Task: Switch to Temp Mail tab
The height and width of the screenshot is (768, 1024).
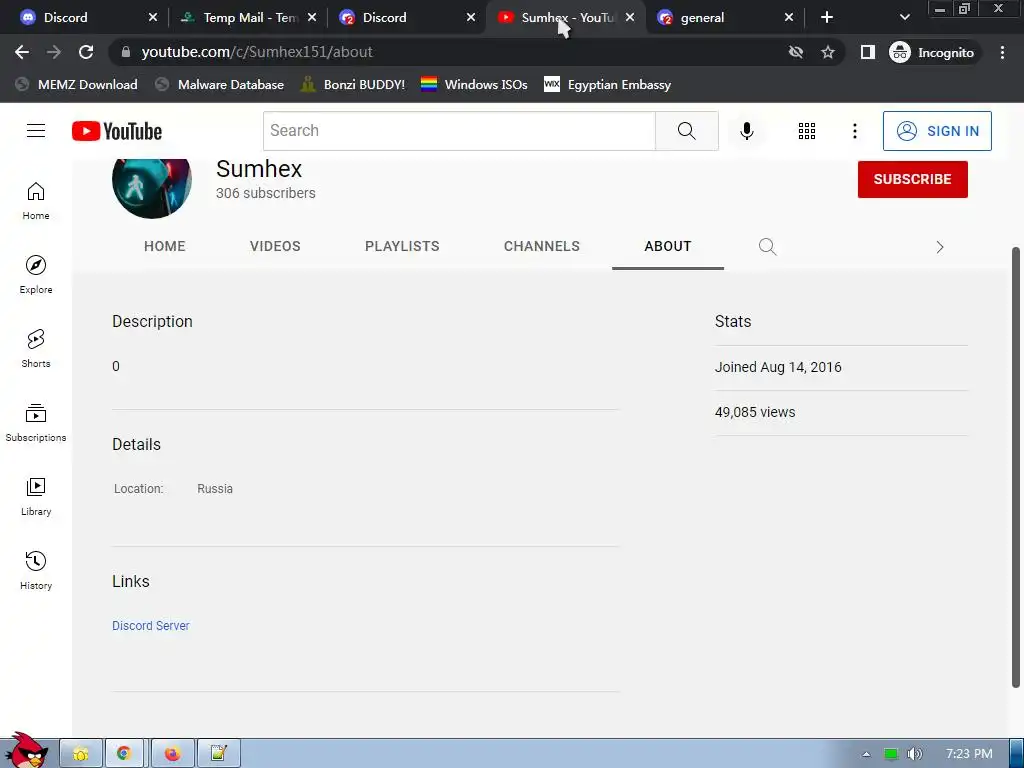Action: pyautogui.click(x=243, y=18)
